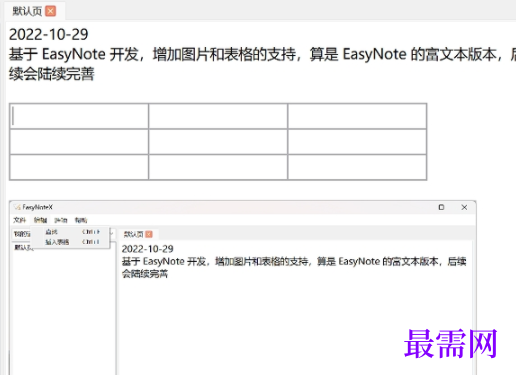Click the first-row first-column table cell with cursor
This screenshot has height=375, width=516.
pos(79,116)
